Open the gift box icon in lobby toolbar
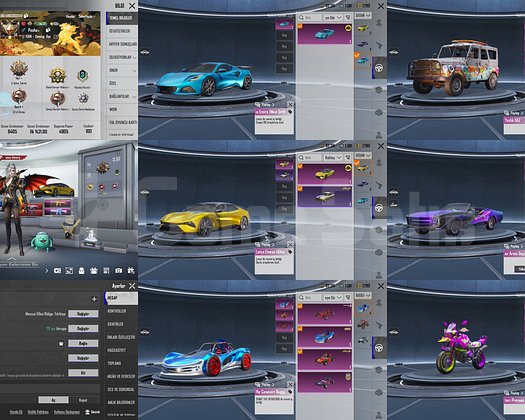 (x=94, y=271)
